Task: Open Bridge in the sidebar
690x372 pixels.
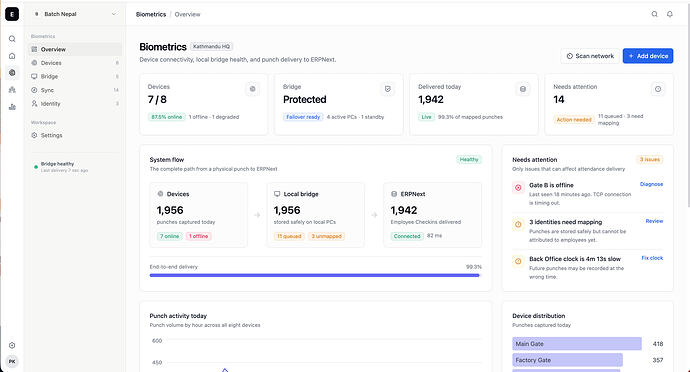Action: pos(76,77)
